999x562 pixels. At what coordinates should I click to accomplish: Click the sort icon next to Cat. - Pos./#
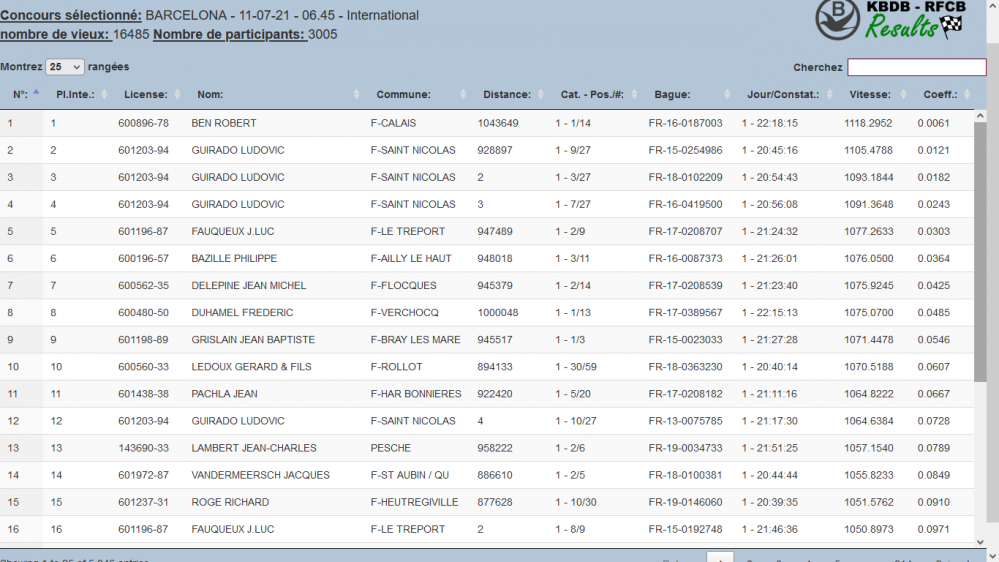[634, 95]
